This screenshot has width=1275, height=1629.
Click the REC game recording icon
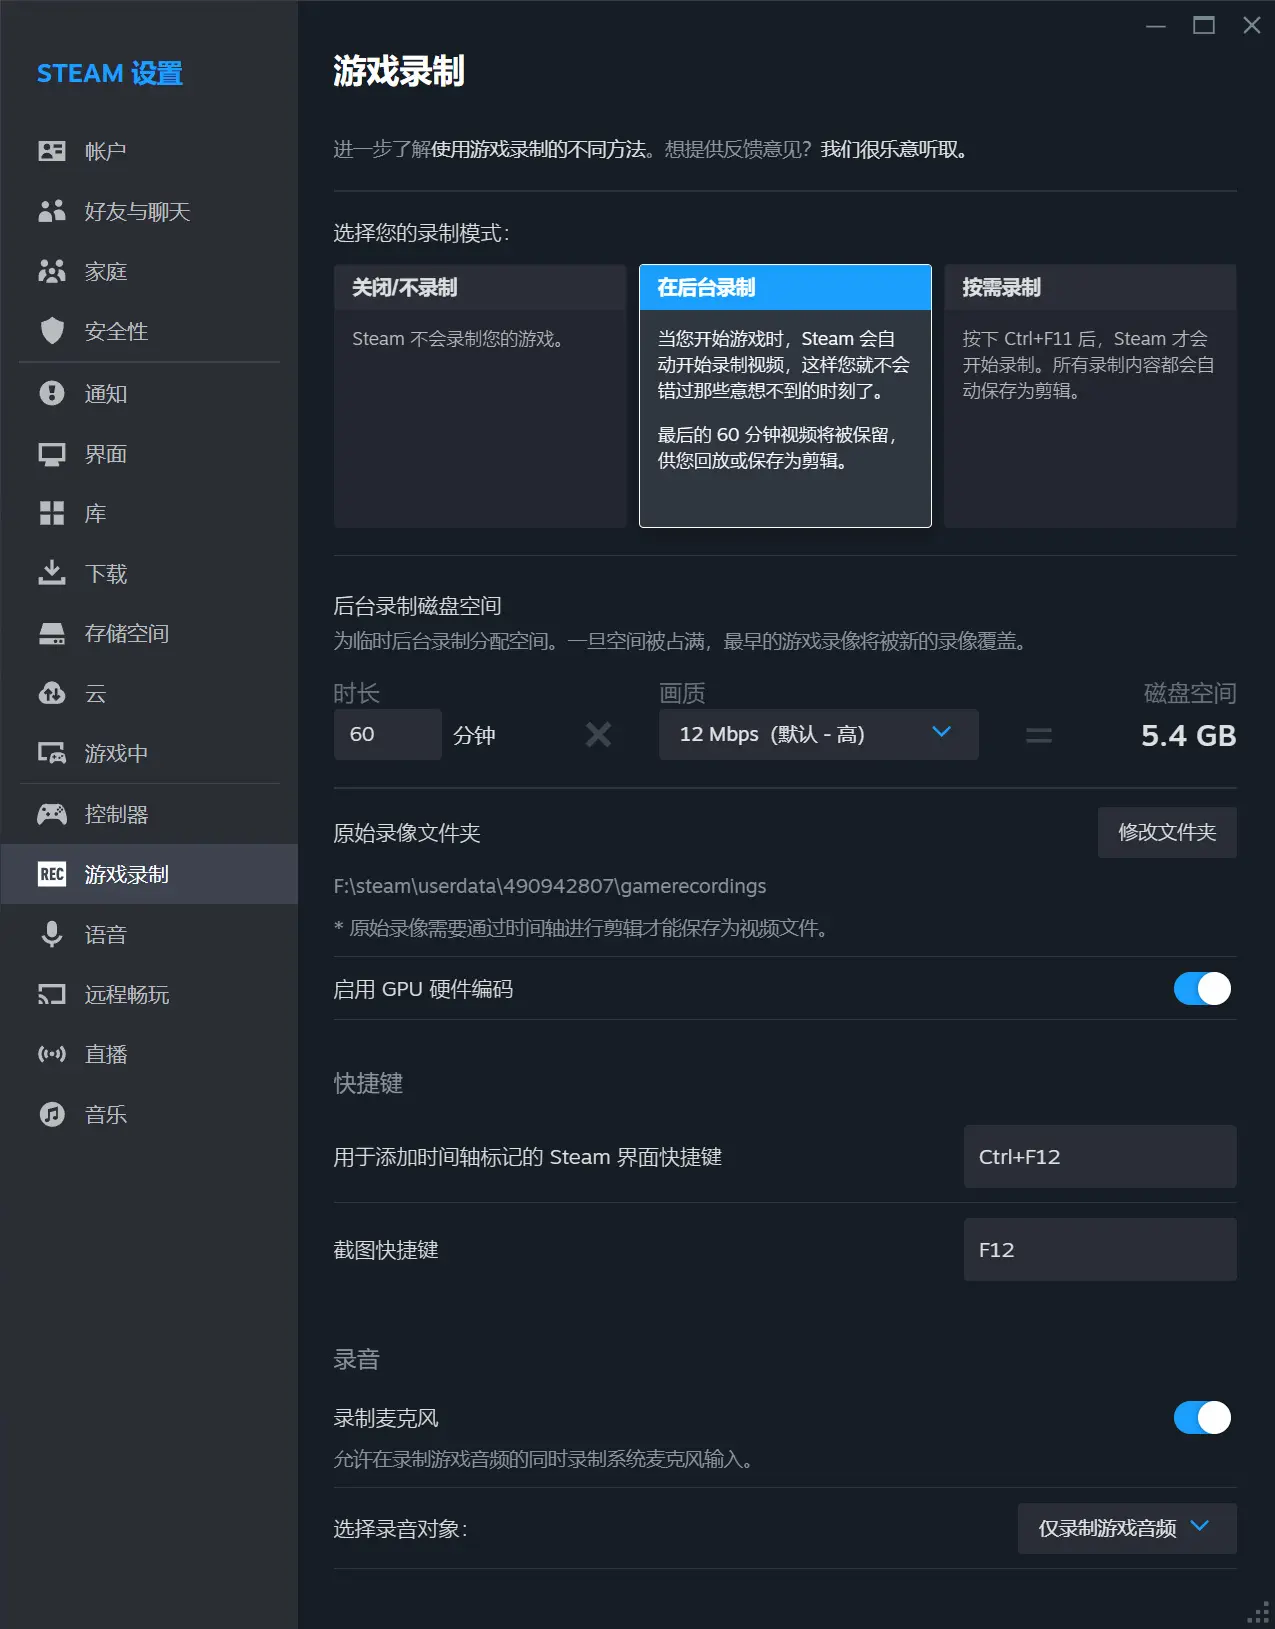click(52, 874)
